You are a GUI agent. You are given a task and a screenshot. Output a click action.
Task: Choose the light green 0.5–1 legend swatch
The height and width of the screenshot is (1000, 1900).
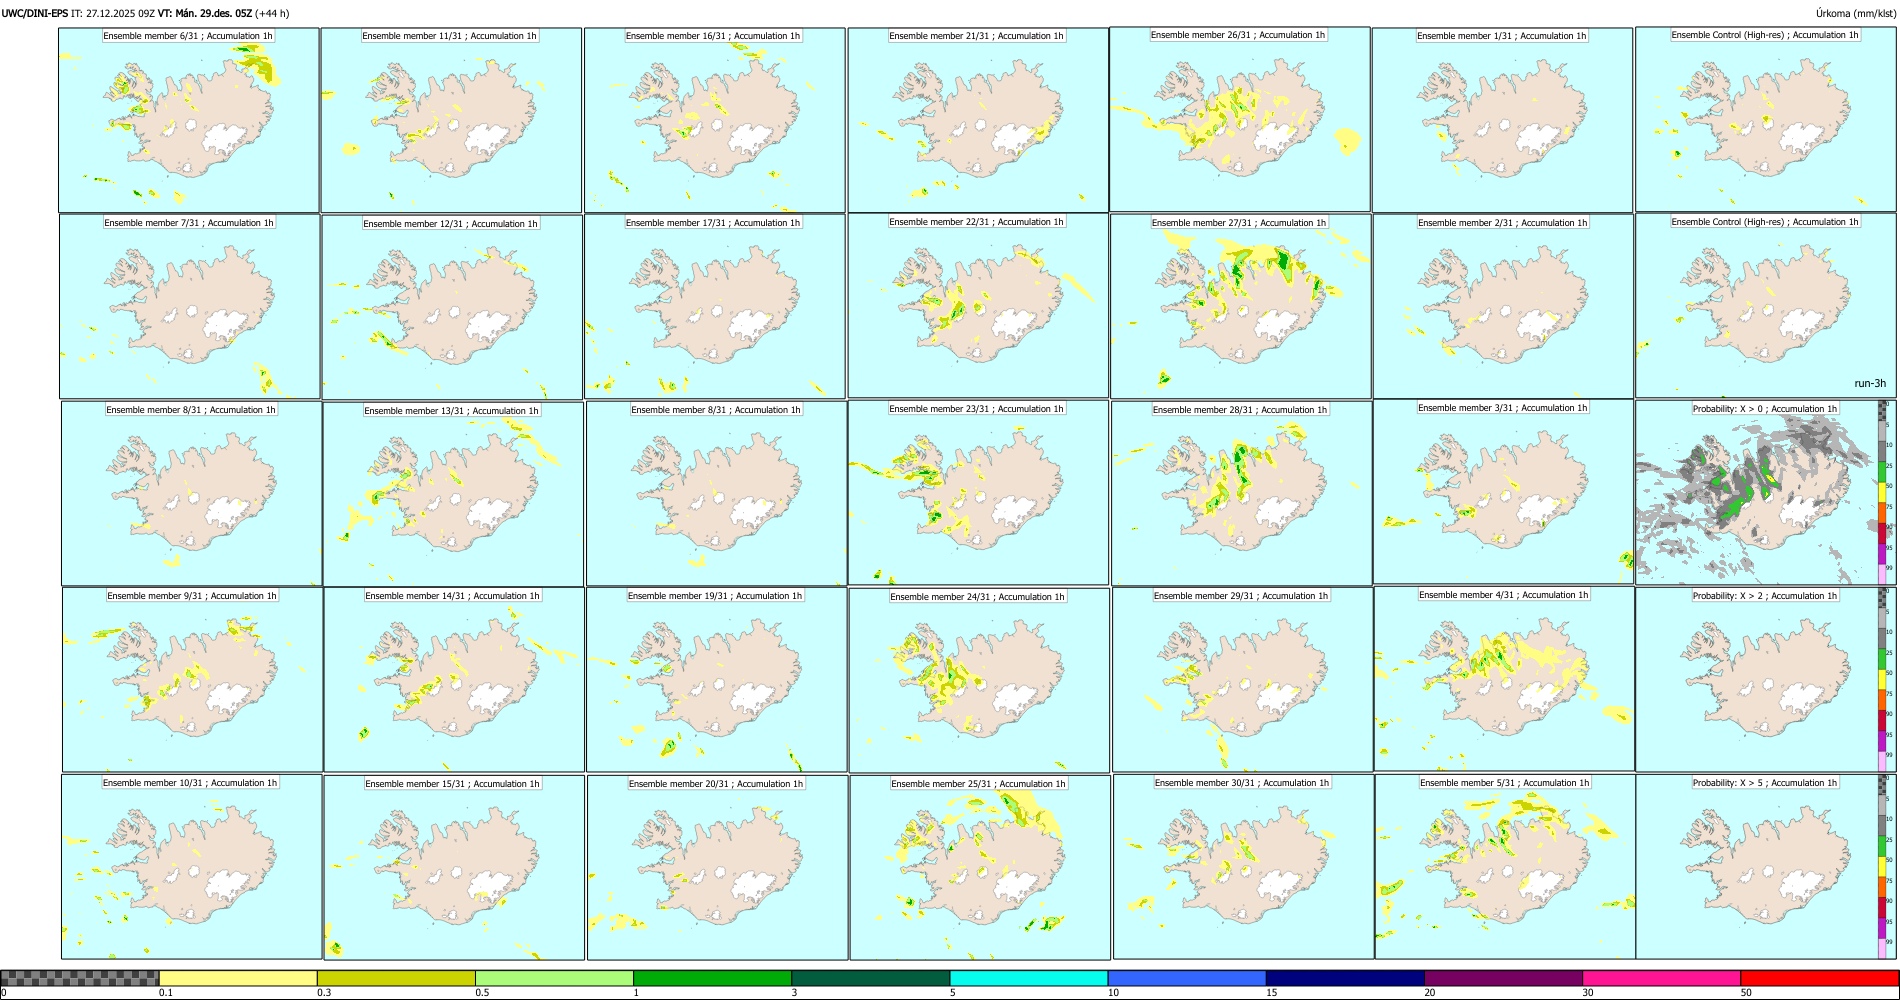tap(554, 978)
